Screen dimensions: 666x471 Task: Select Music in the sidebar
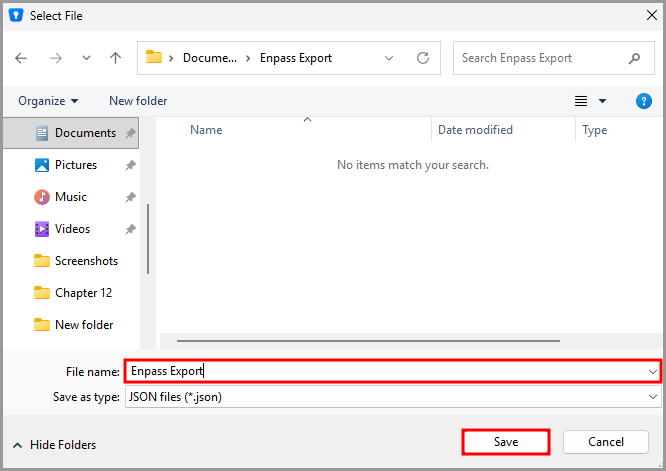click(71, 197)
